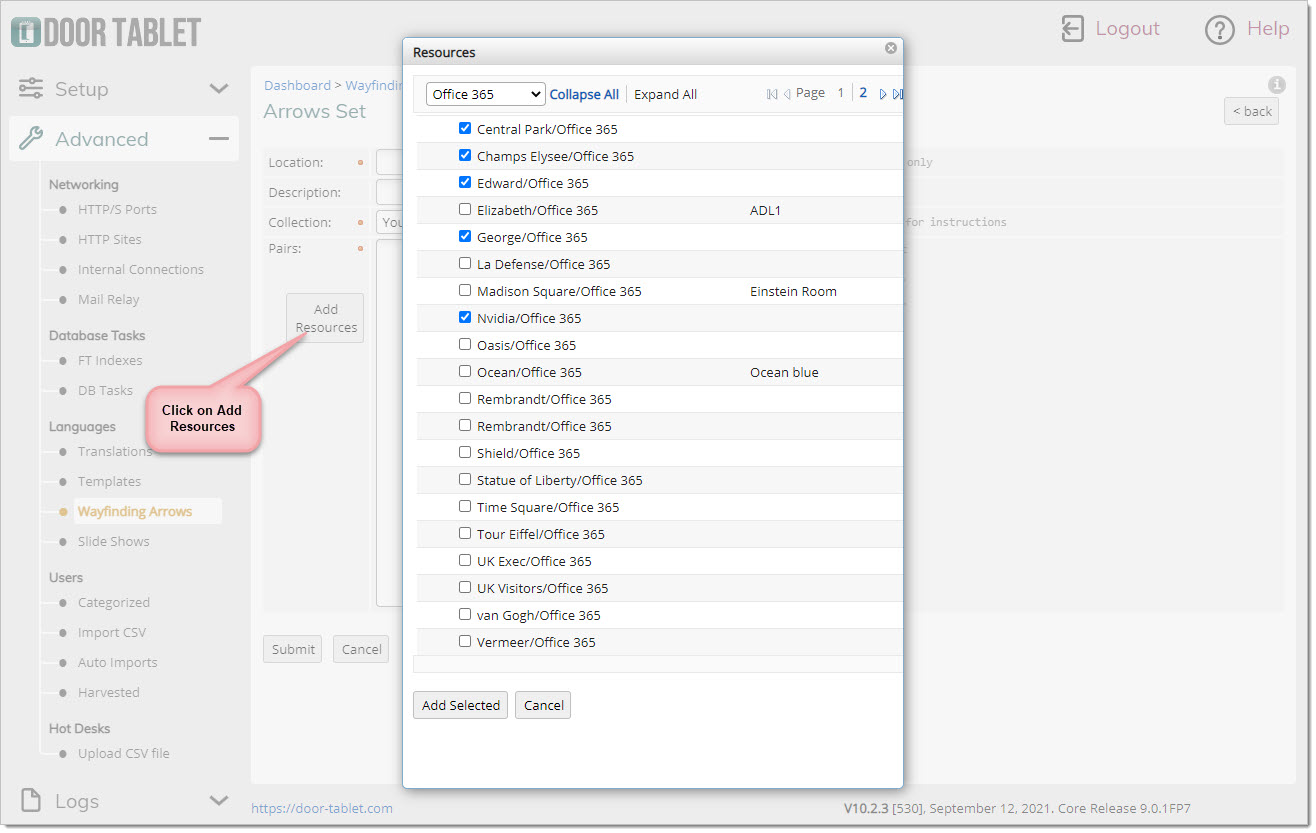Uncheck George/Office 365
1316x833 pixels.
pyautogui.click(x=465, y=236)
